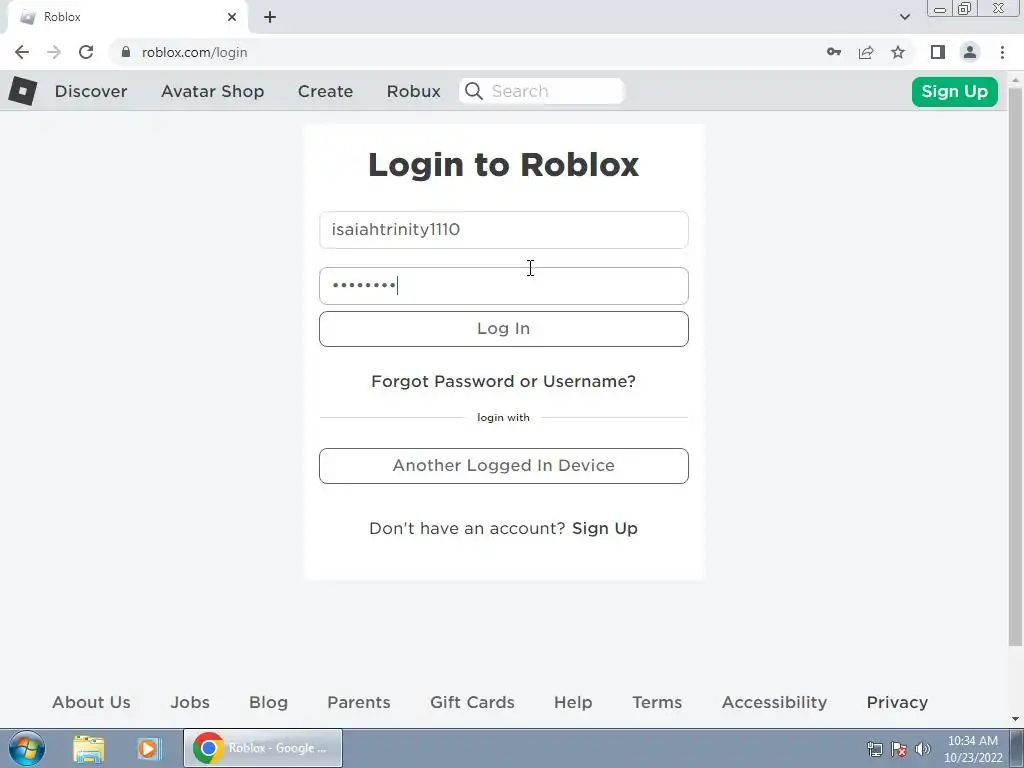Click the Roblox Search box

click(542, 91)
